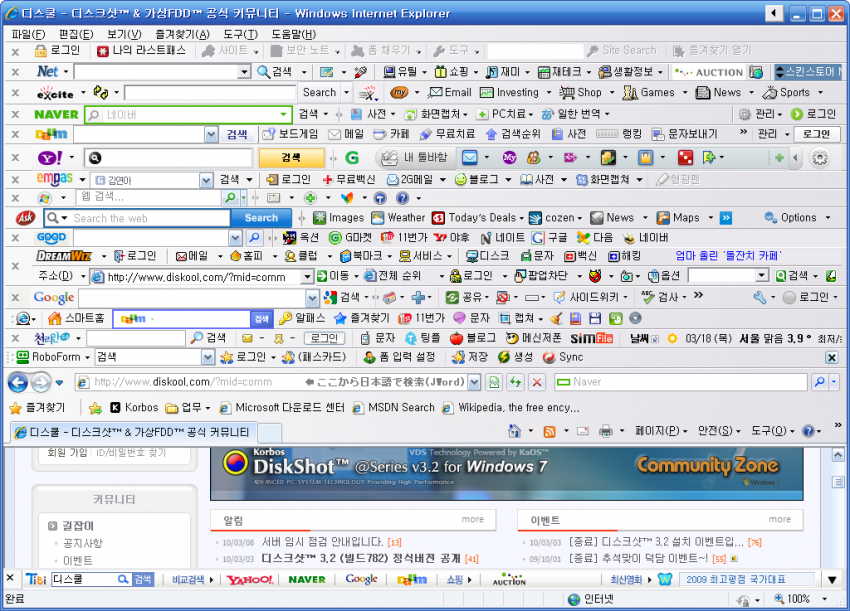Click the page scrollbar up arrow
This screenshot has width=850, height=611.
coord(838,455)
